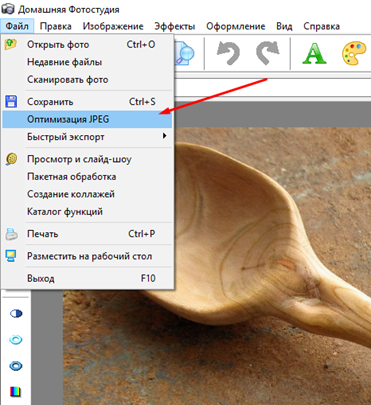
Task: Select Недавние файлы menu entry
Action: click(x=87, y=62)
